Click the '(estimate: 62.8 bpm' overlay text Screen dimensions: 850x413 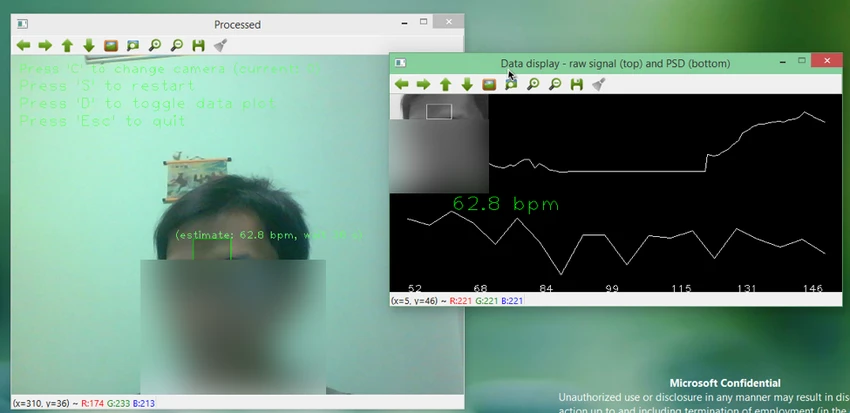[235, 235]
